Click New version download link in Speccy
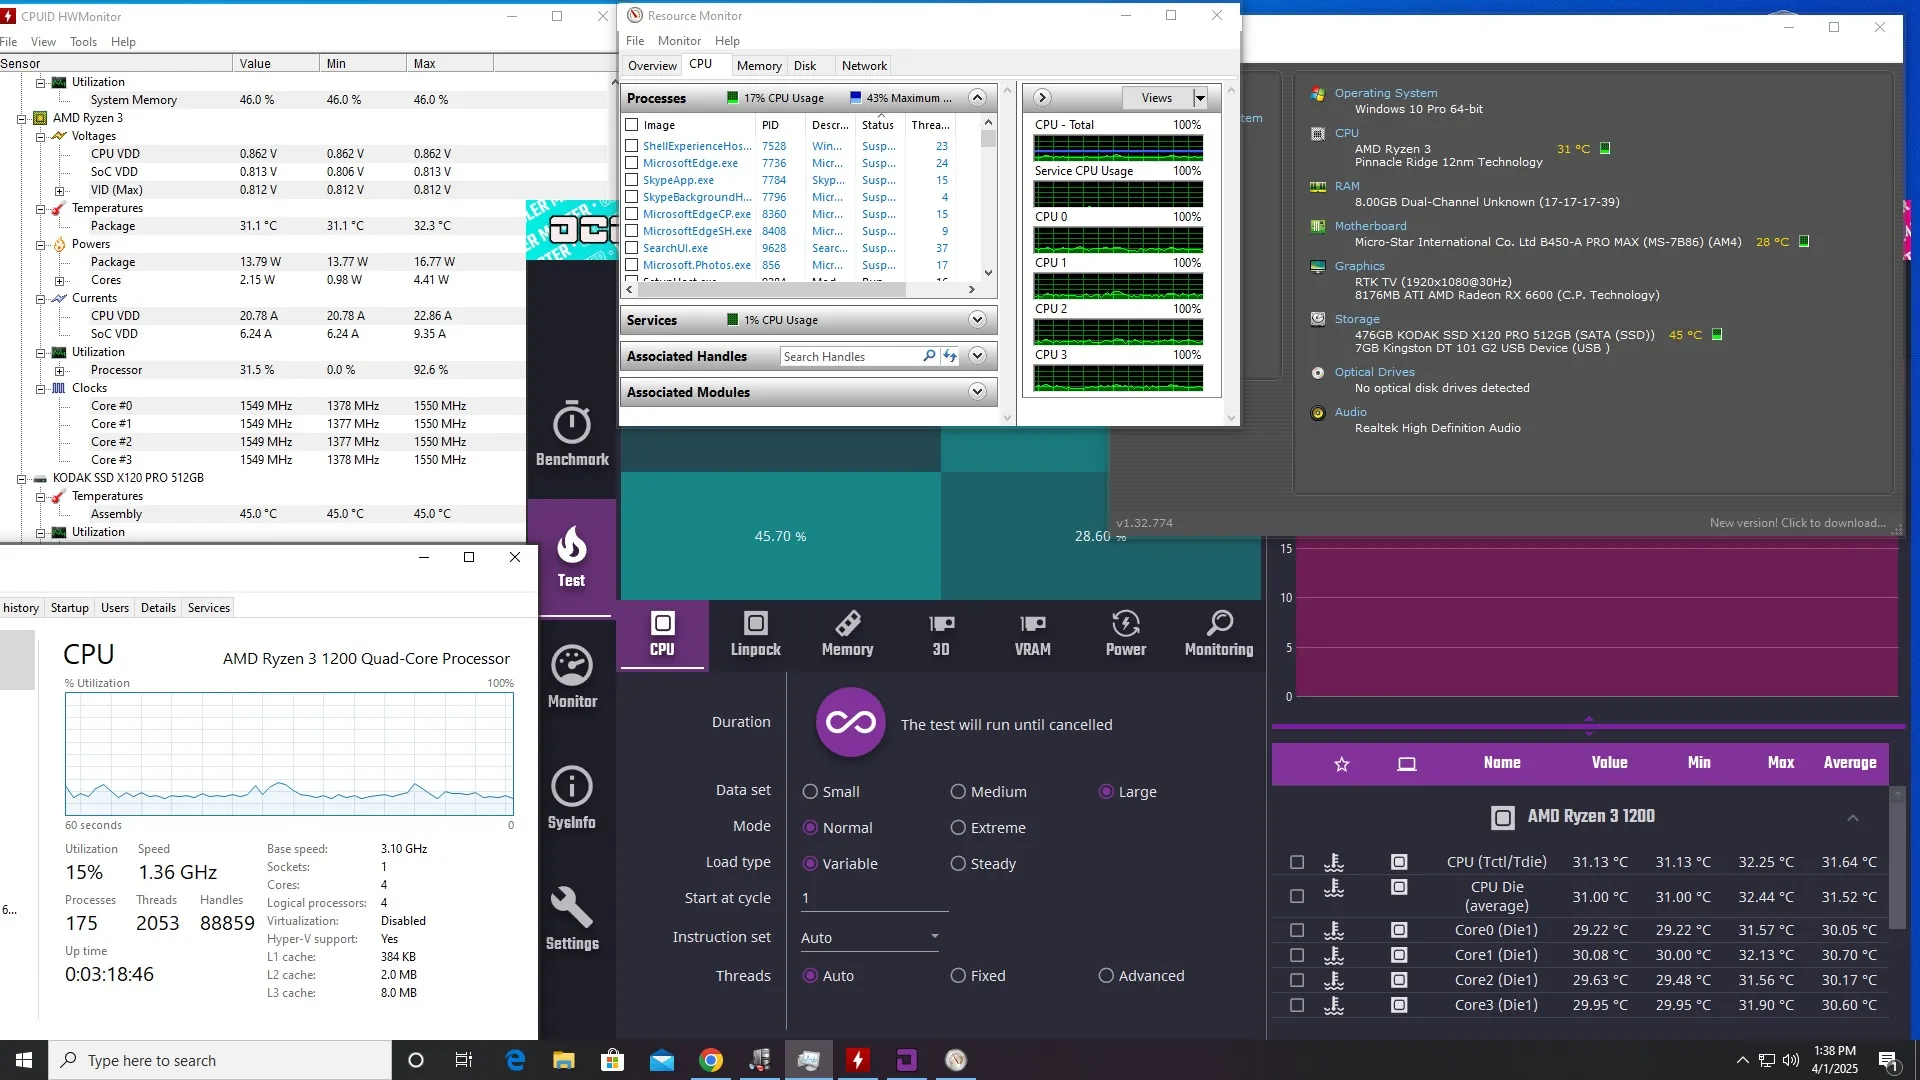Image resolution: width=1920 pixels, height=1080 pixels. pos(1797,523)
